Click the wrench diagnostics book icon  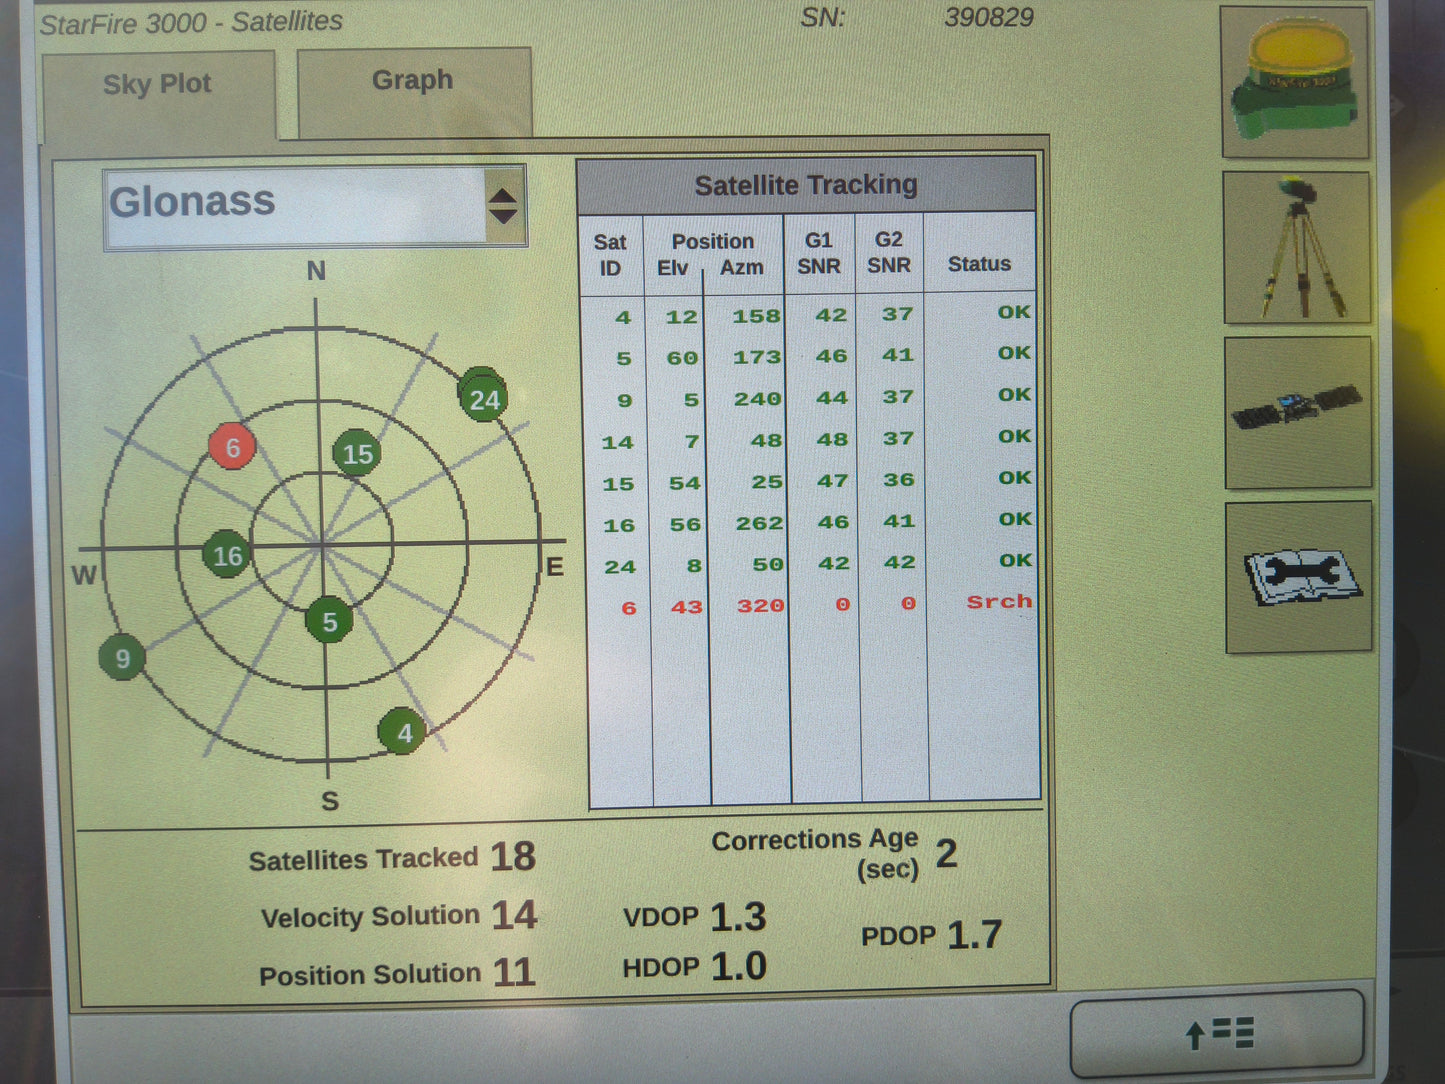point(1296,578)
